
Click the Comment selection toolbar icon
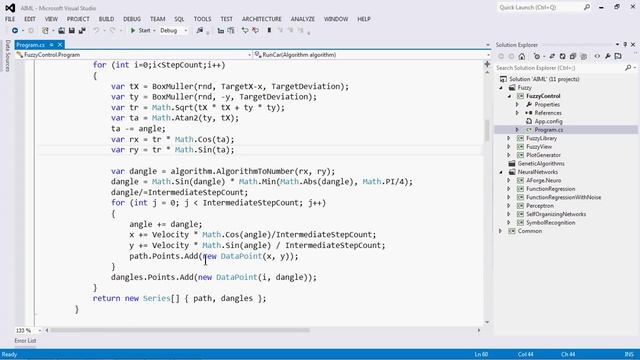click(x=244, y=31)
